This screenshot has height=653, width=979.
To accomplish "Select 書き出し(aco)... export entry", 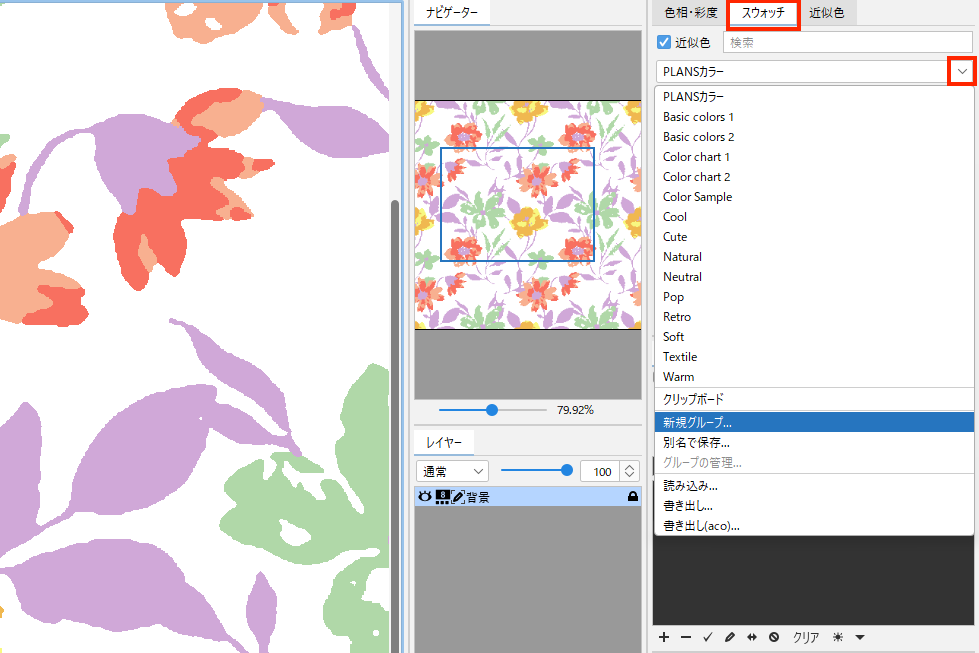I will [814, 526].
